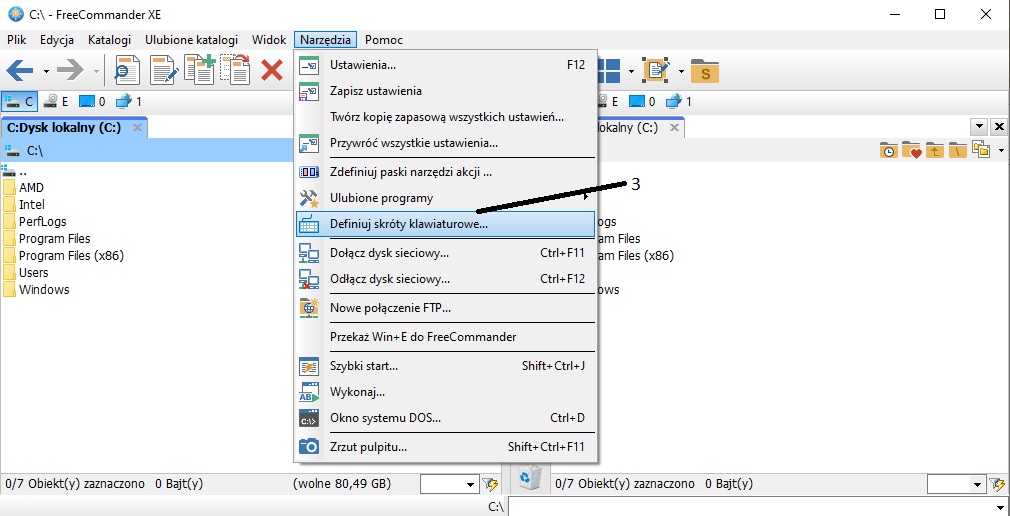
Task: Open the layout squares dropdown arrow
Action: [x=632, y=71]
